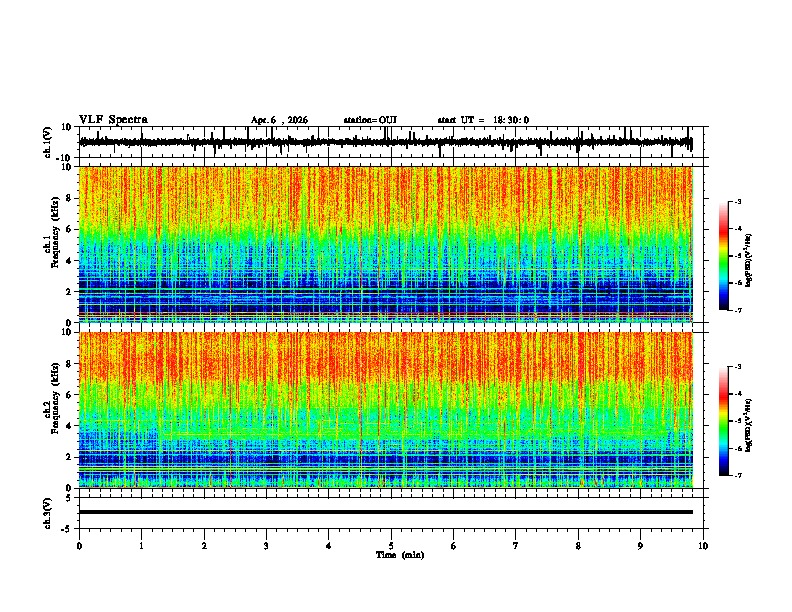Click the "-7" label on ch.2 colorbar

(x=738, y=475)
